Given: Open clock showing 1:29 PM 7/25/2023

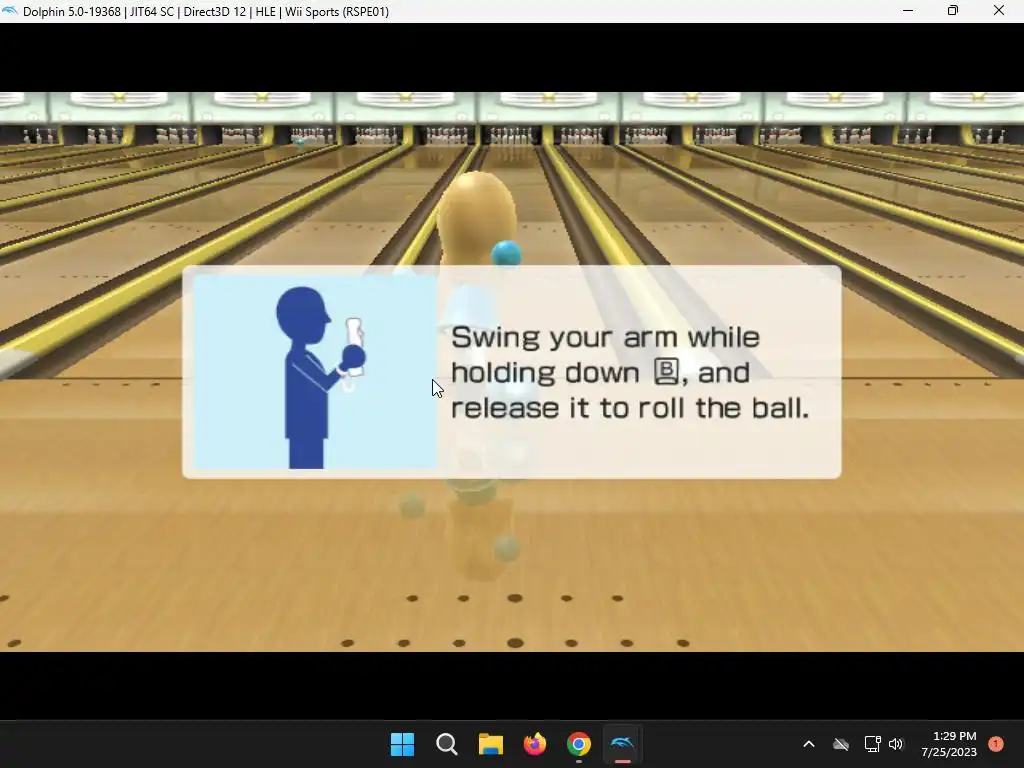Looking at the screenshot, I should click(x=949, y=744).
